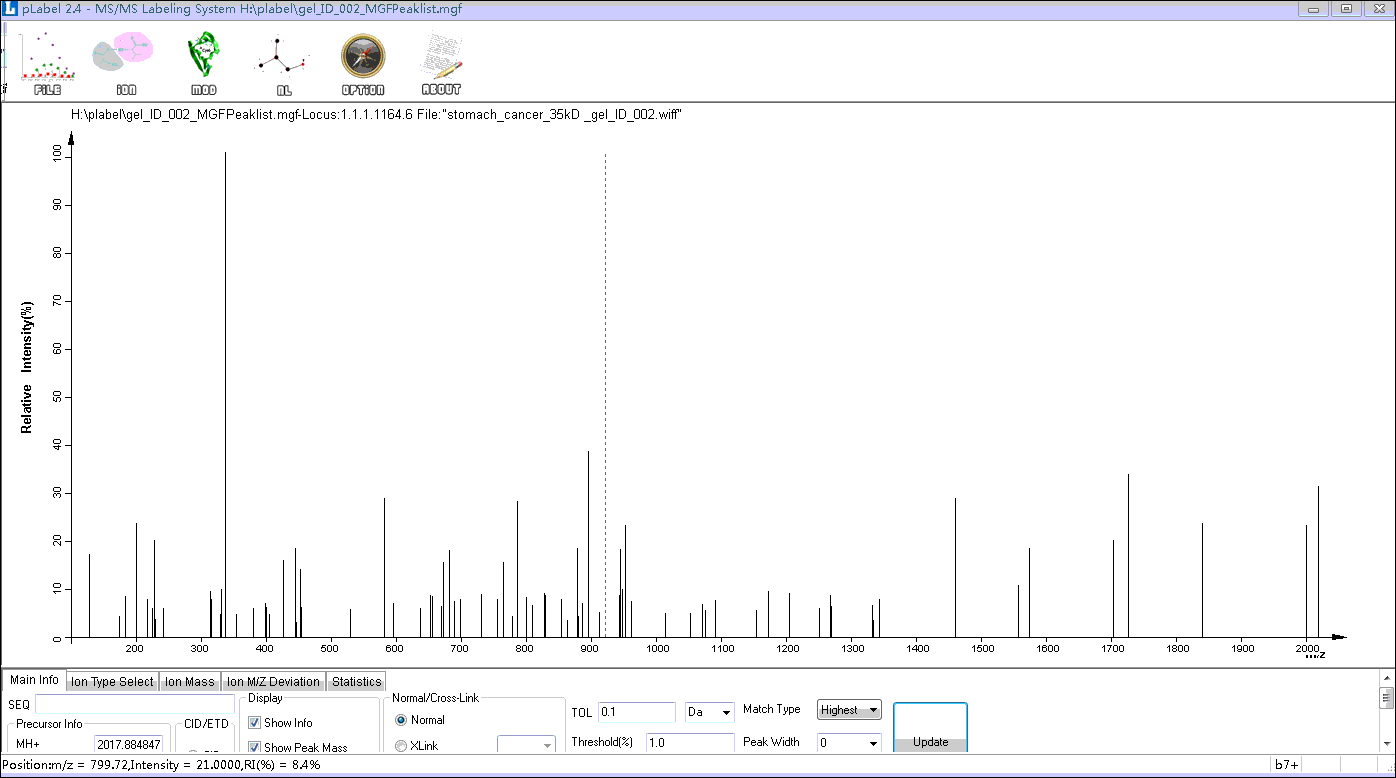Click the TOL value field
The image size is (1396, 778).
click(637, 712)
